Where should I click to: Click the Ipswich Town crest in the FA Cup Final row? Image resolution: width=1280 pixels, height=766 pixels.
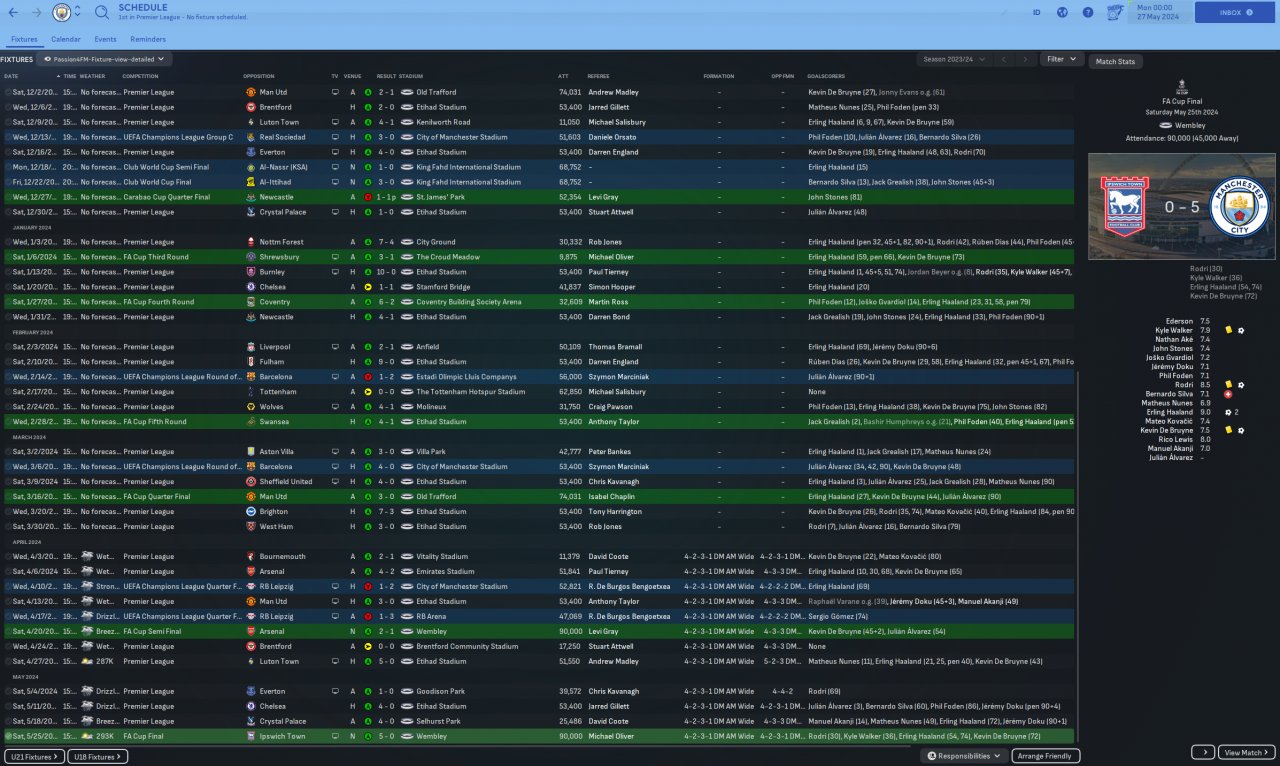pos(251,736)
